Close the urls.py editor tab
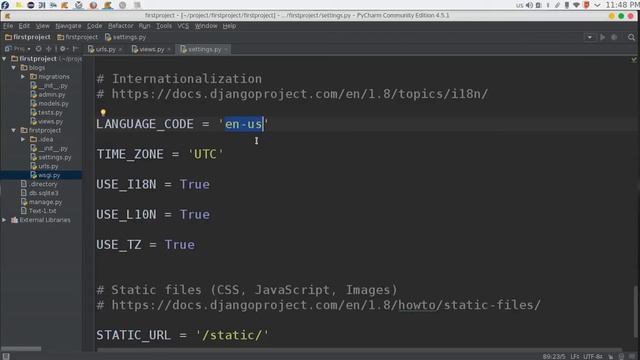Image resolution: width=640 pixels, height=360 pixels. click(120, 49)
